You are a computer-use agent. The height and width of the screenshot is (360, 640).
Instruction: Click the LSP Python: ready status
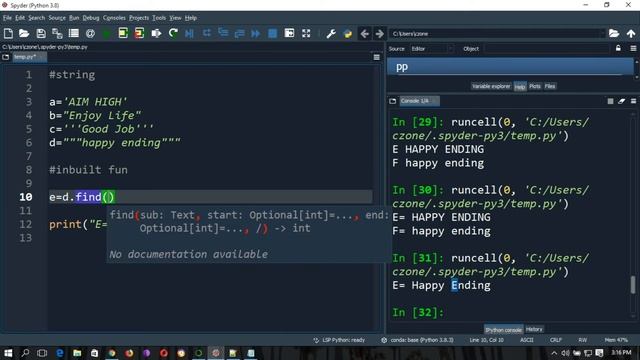pos(340,340)
